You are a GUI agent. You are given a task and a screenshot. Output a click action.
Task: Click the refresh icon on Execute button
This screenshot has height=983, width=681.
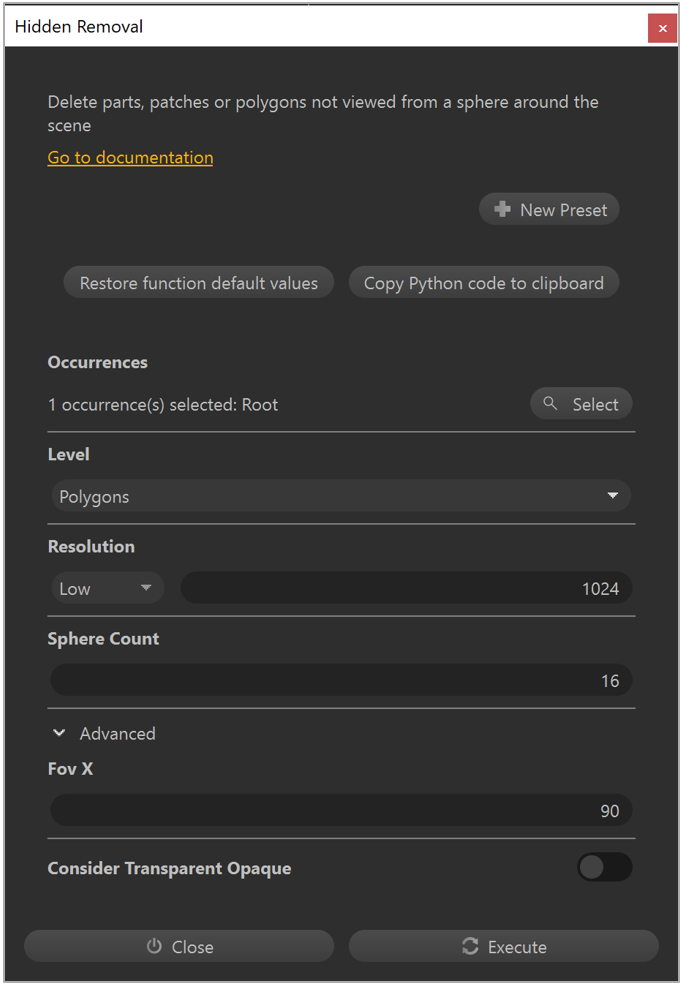pyautogui.click(x=470, y=946)
